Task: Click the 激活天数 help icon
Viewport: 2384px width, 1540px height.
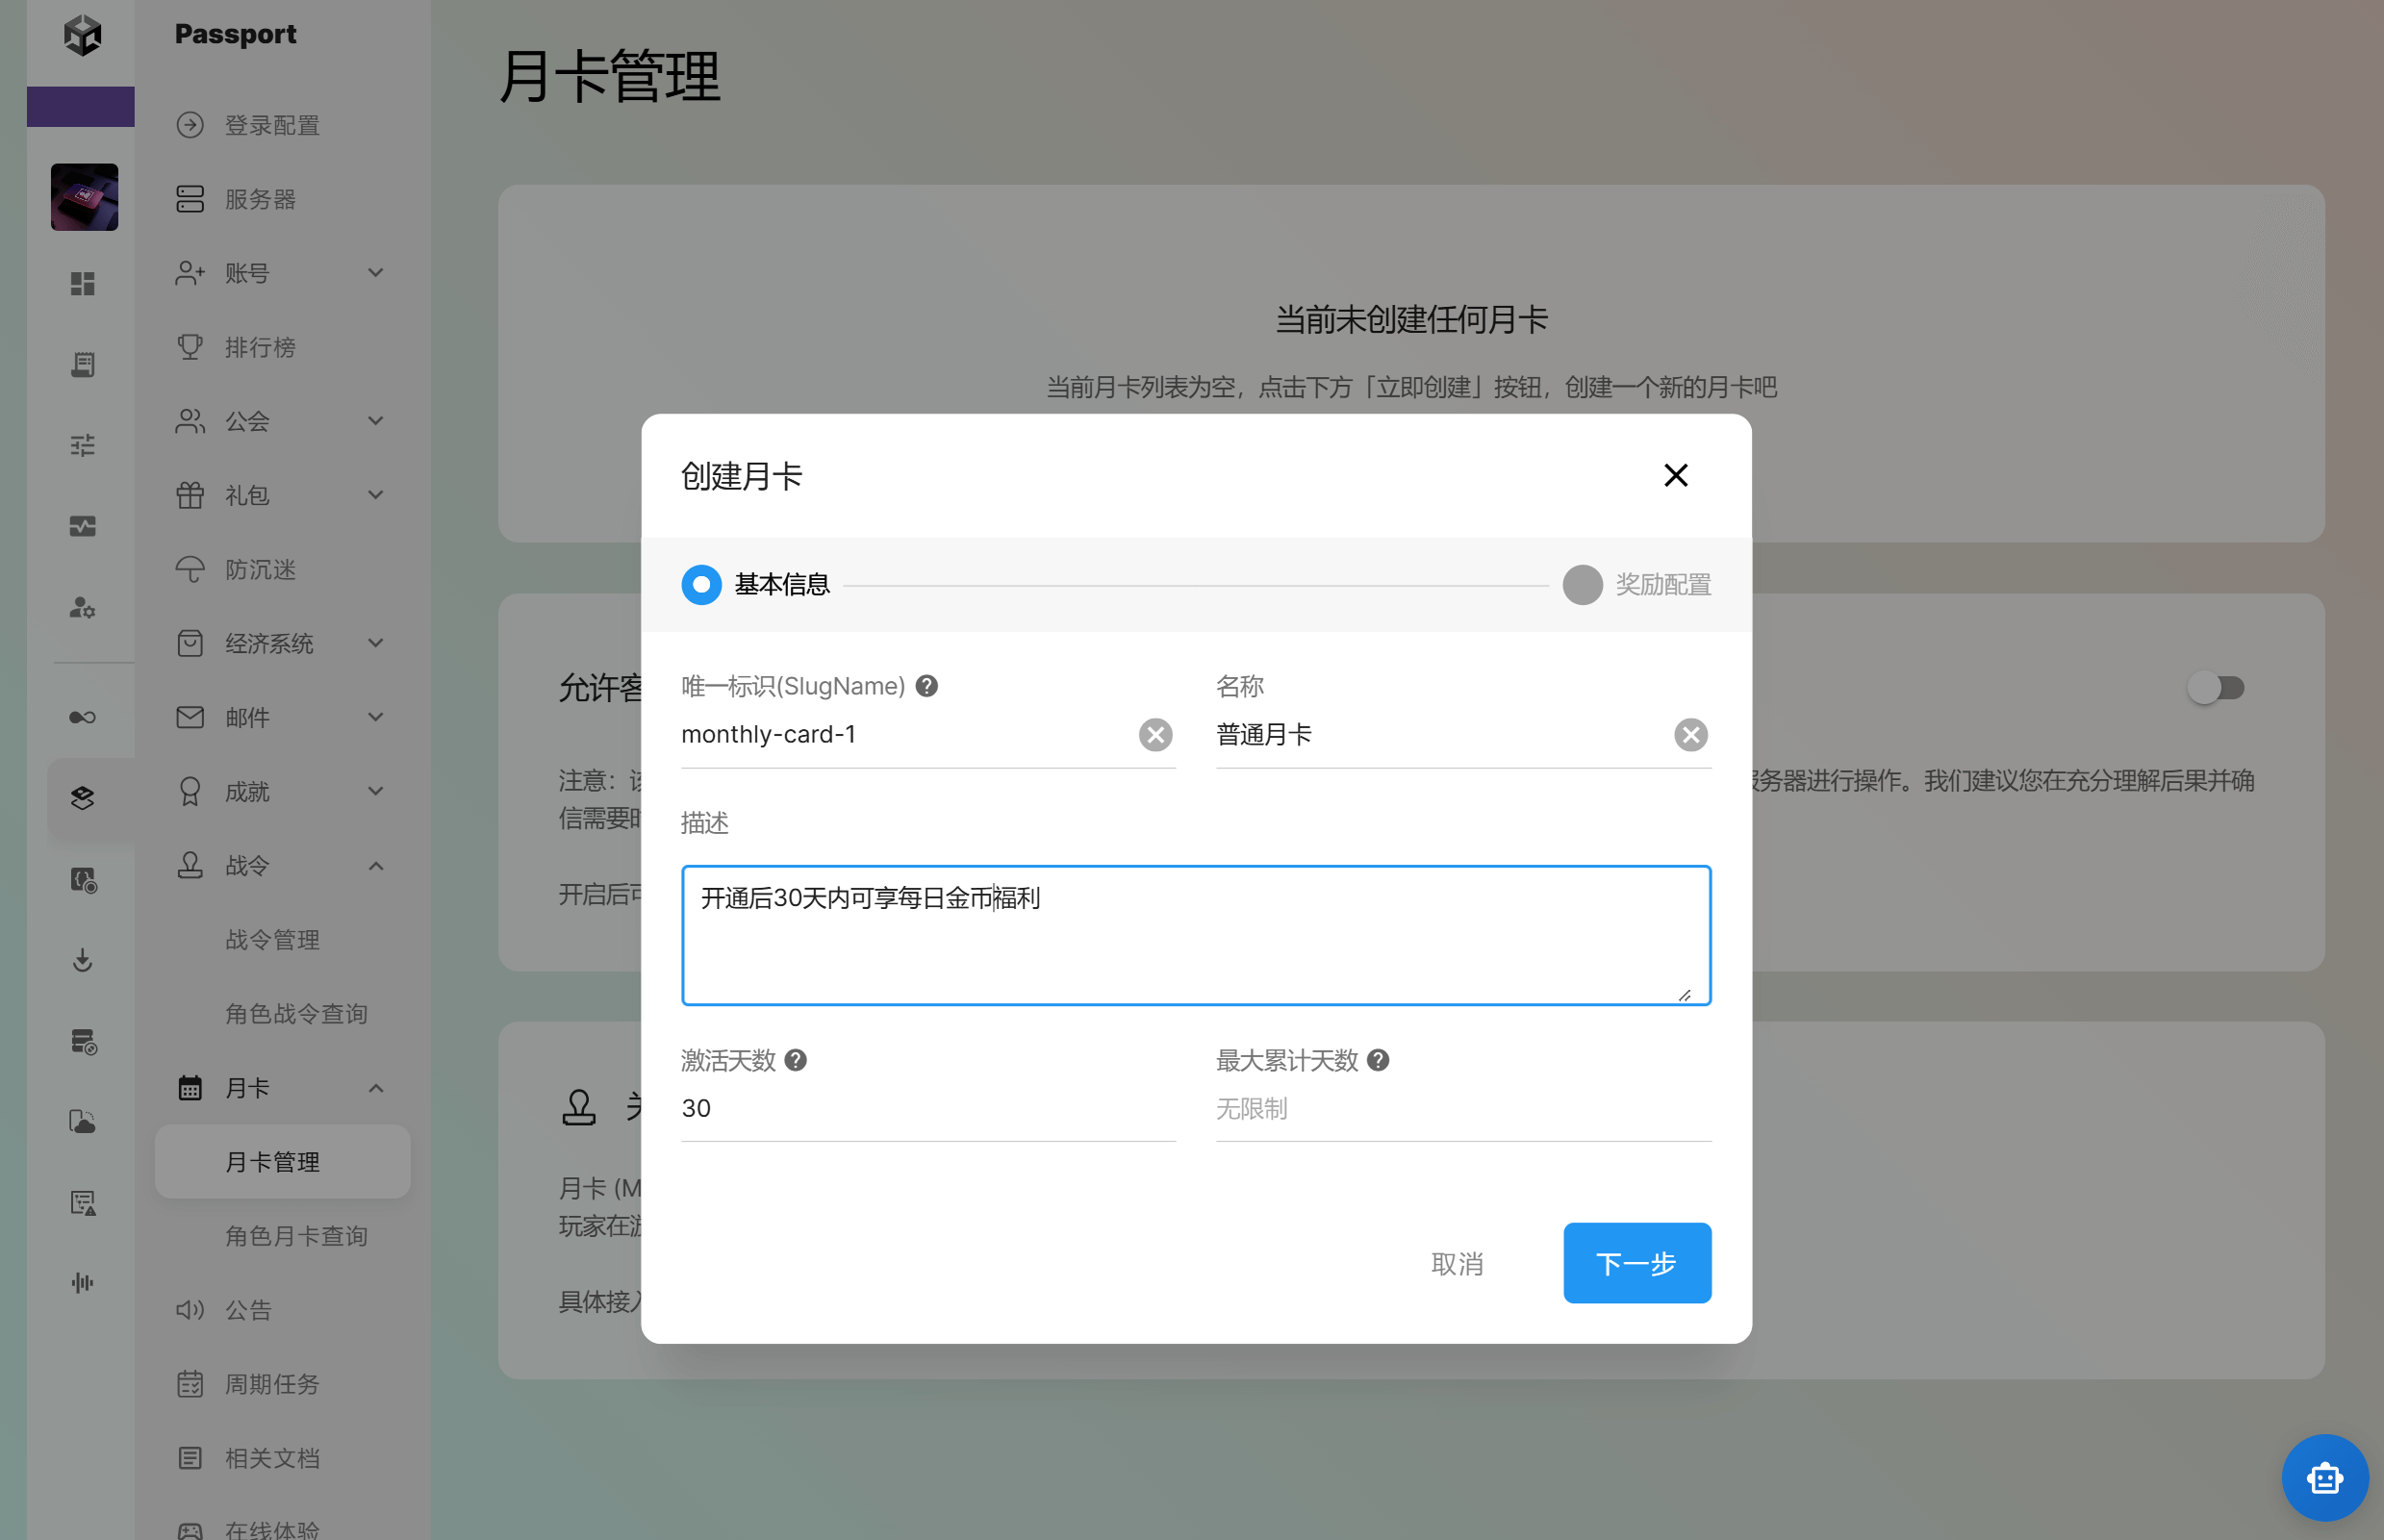Action: pos(795,1060)
